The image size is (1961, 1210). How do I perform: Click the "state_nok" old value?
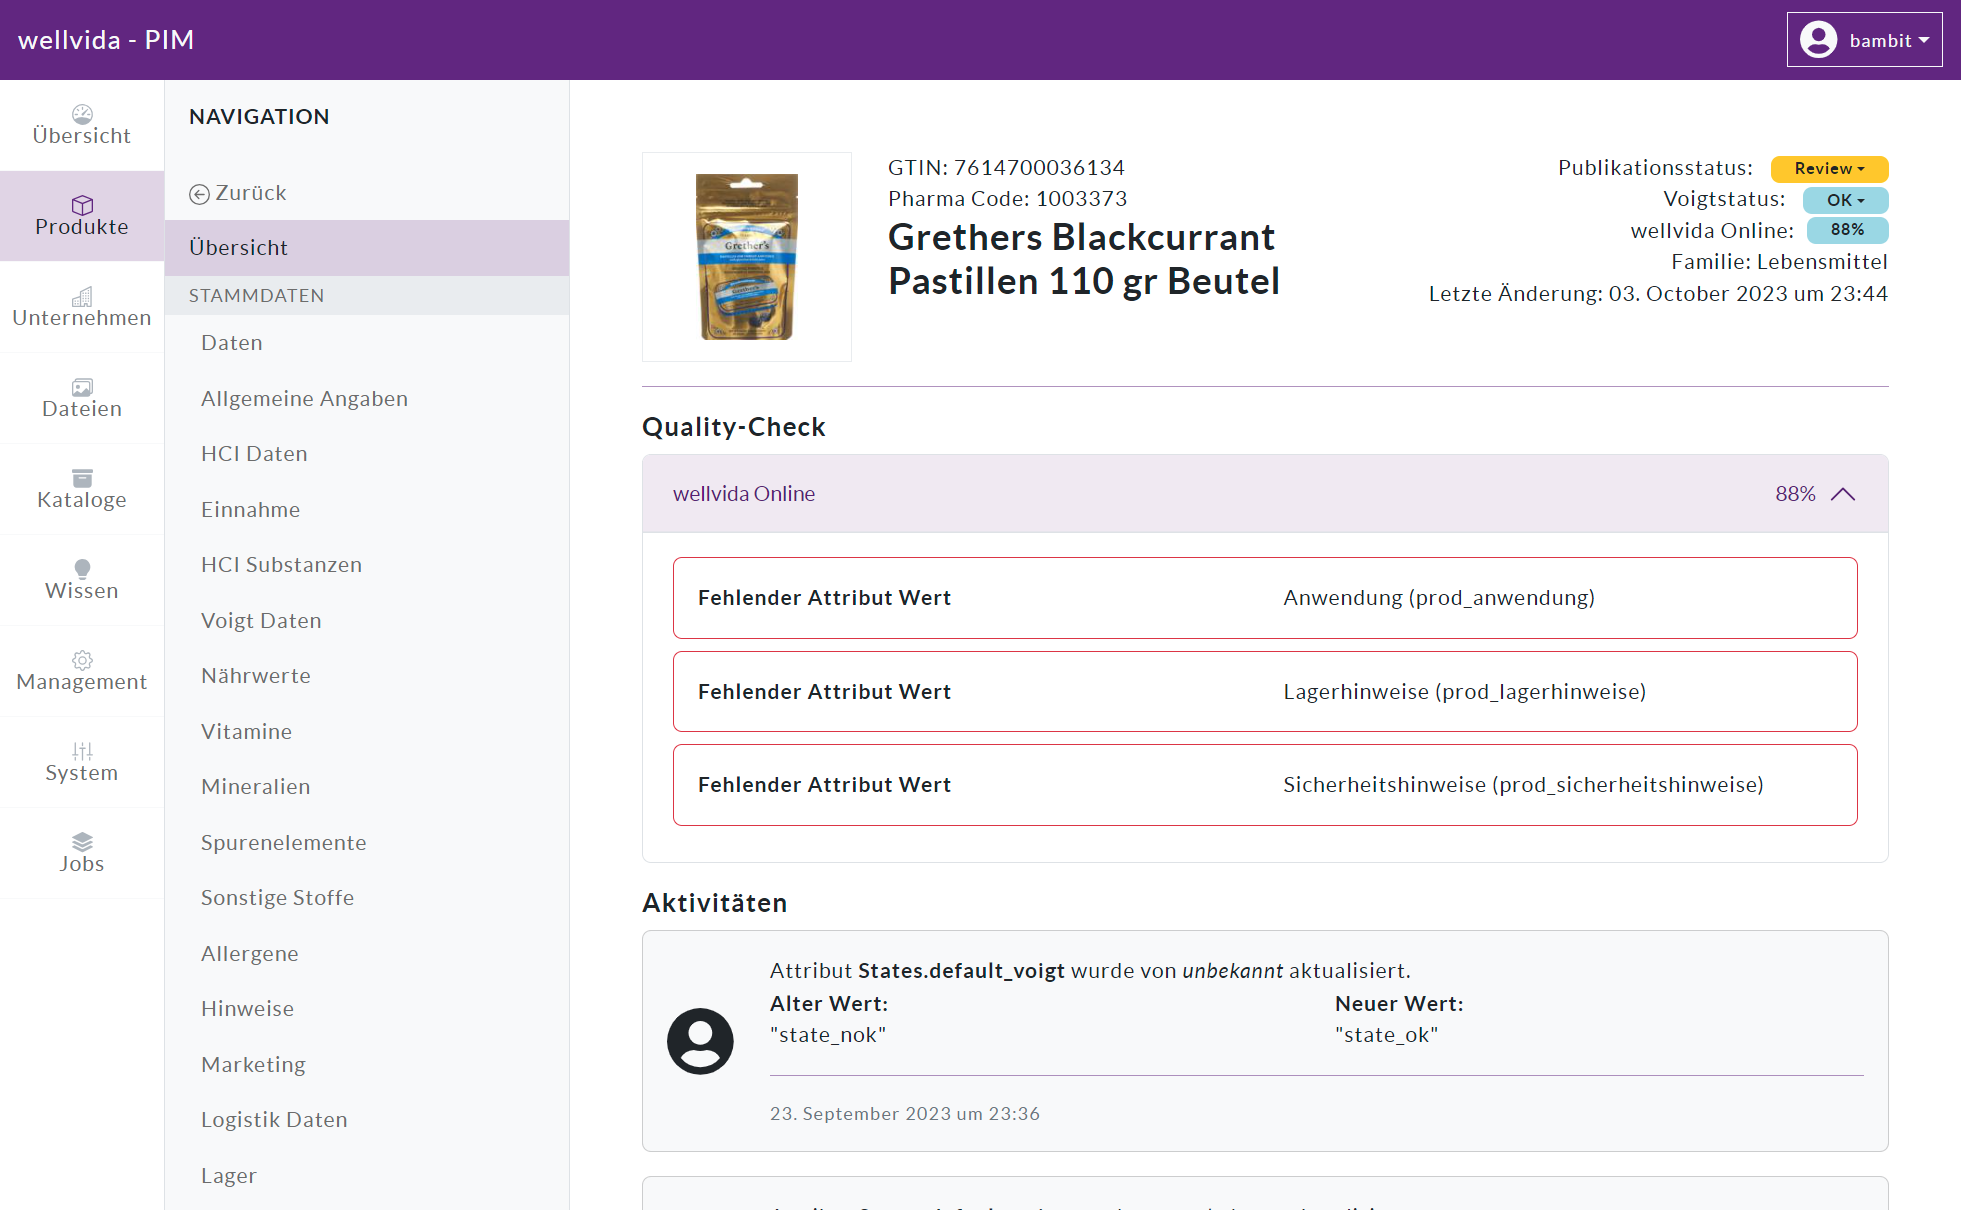(828, 1035)
